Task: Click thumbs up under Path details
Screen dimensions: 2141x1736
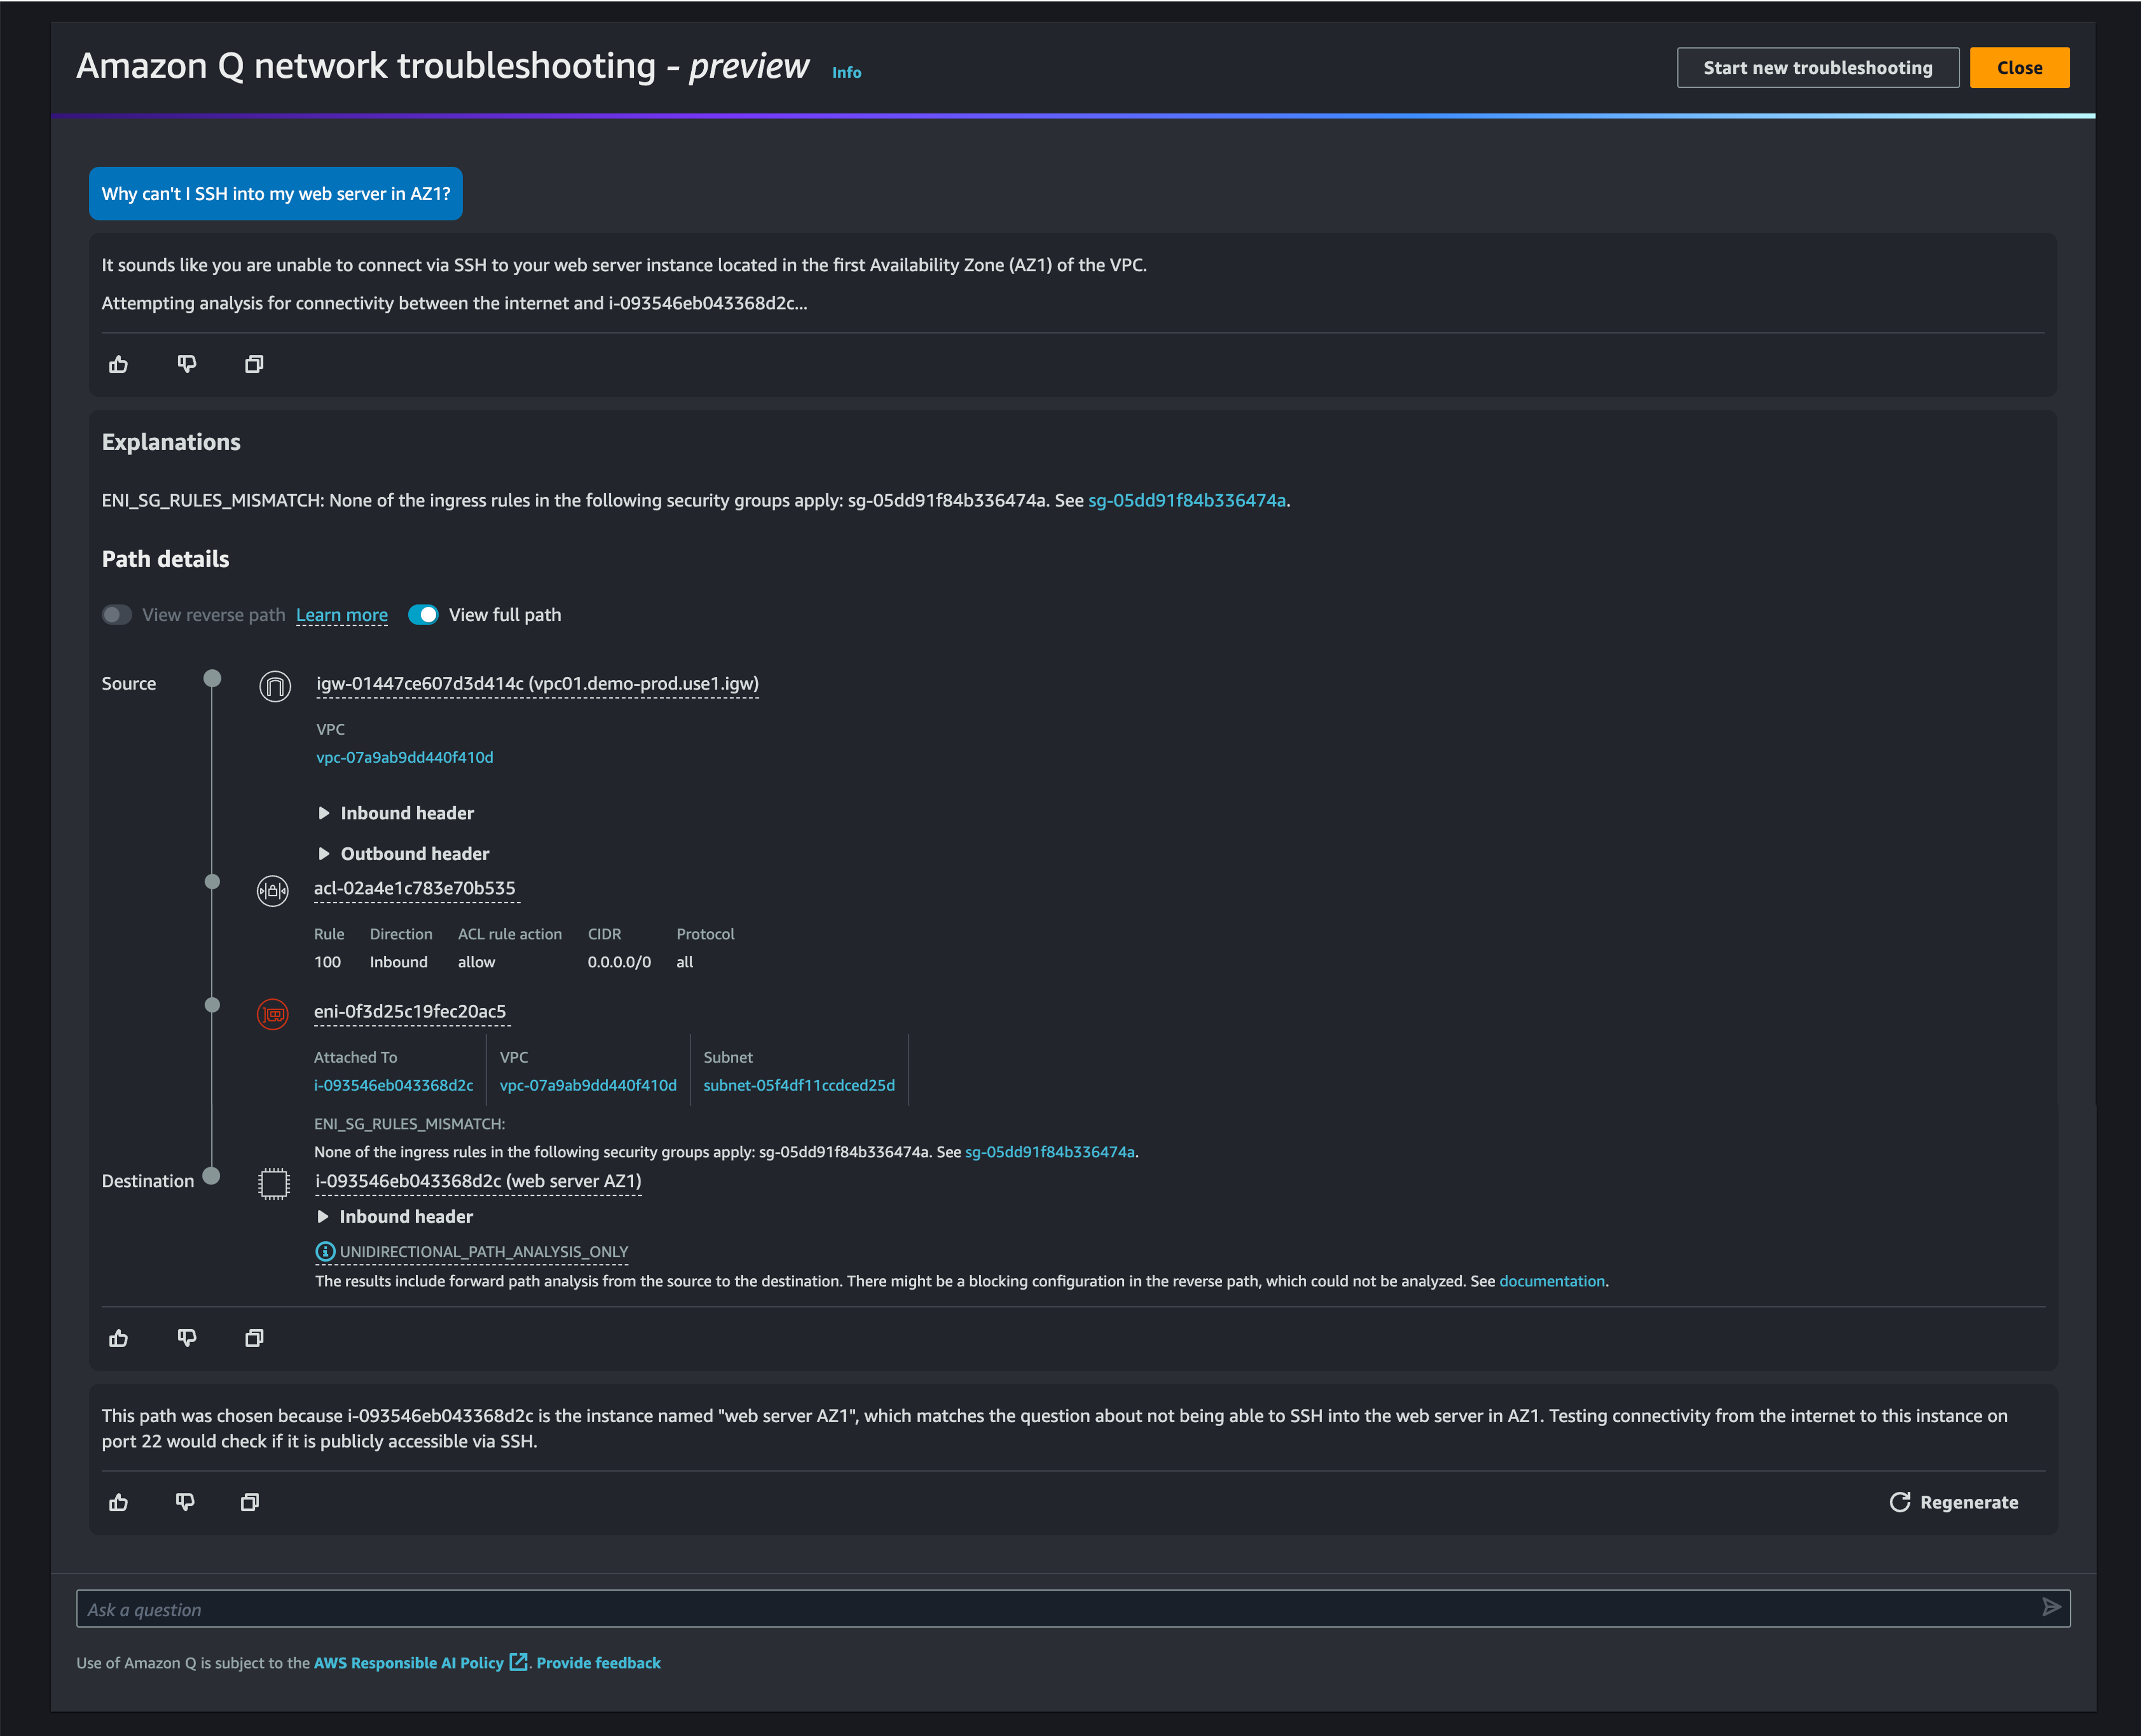Action: 118,1338
